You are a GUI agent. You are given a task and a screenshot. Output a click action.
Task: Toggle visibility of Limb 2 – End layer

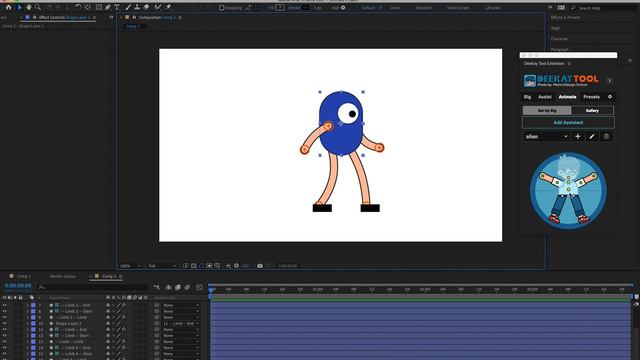tap(4, 305)
